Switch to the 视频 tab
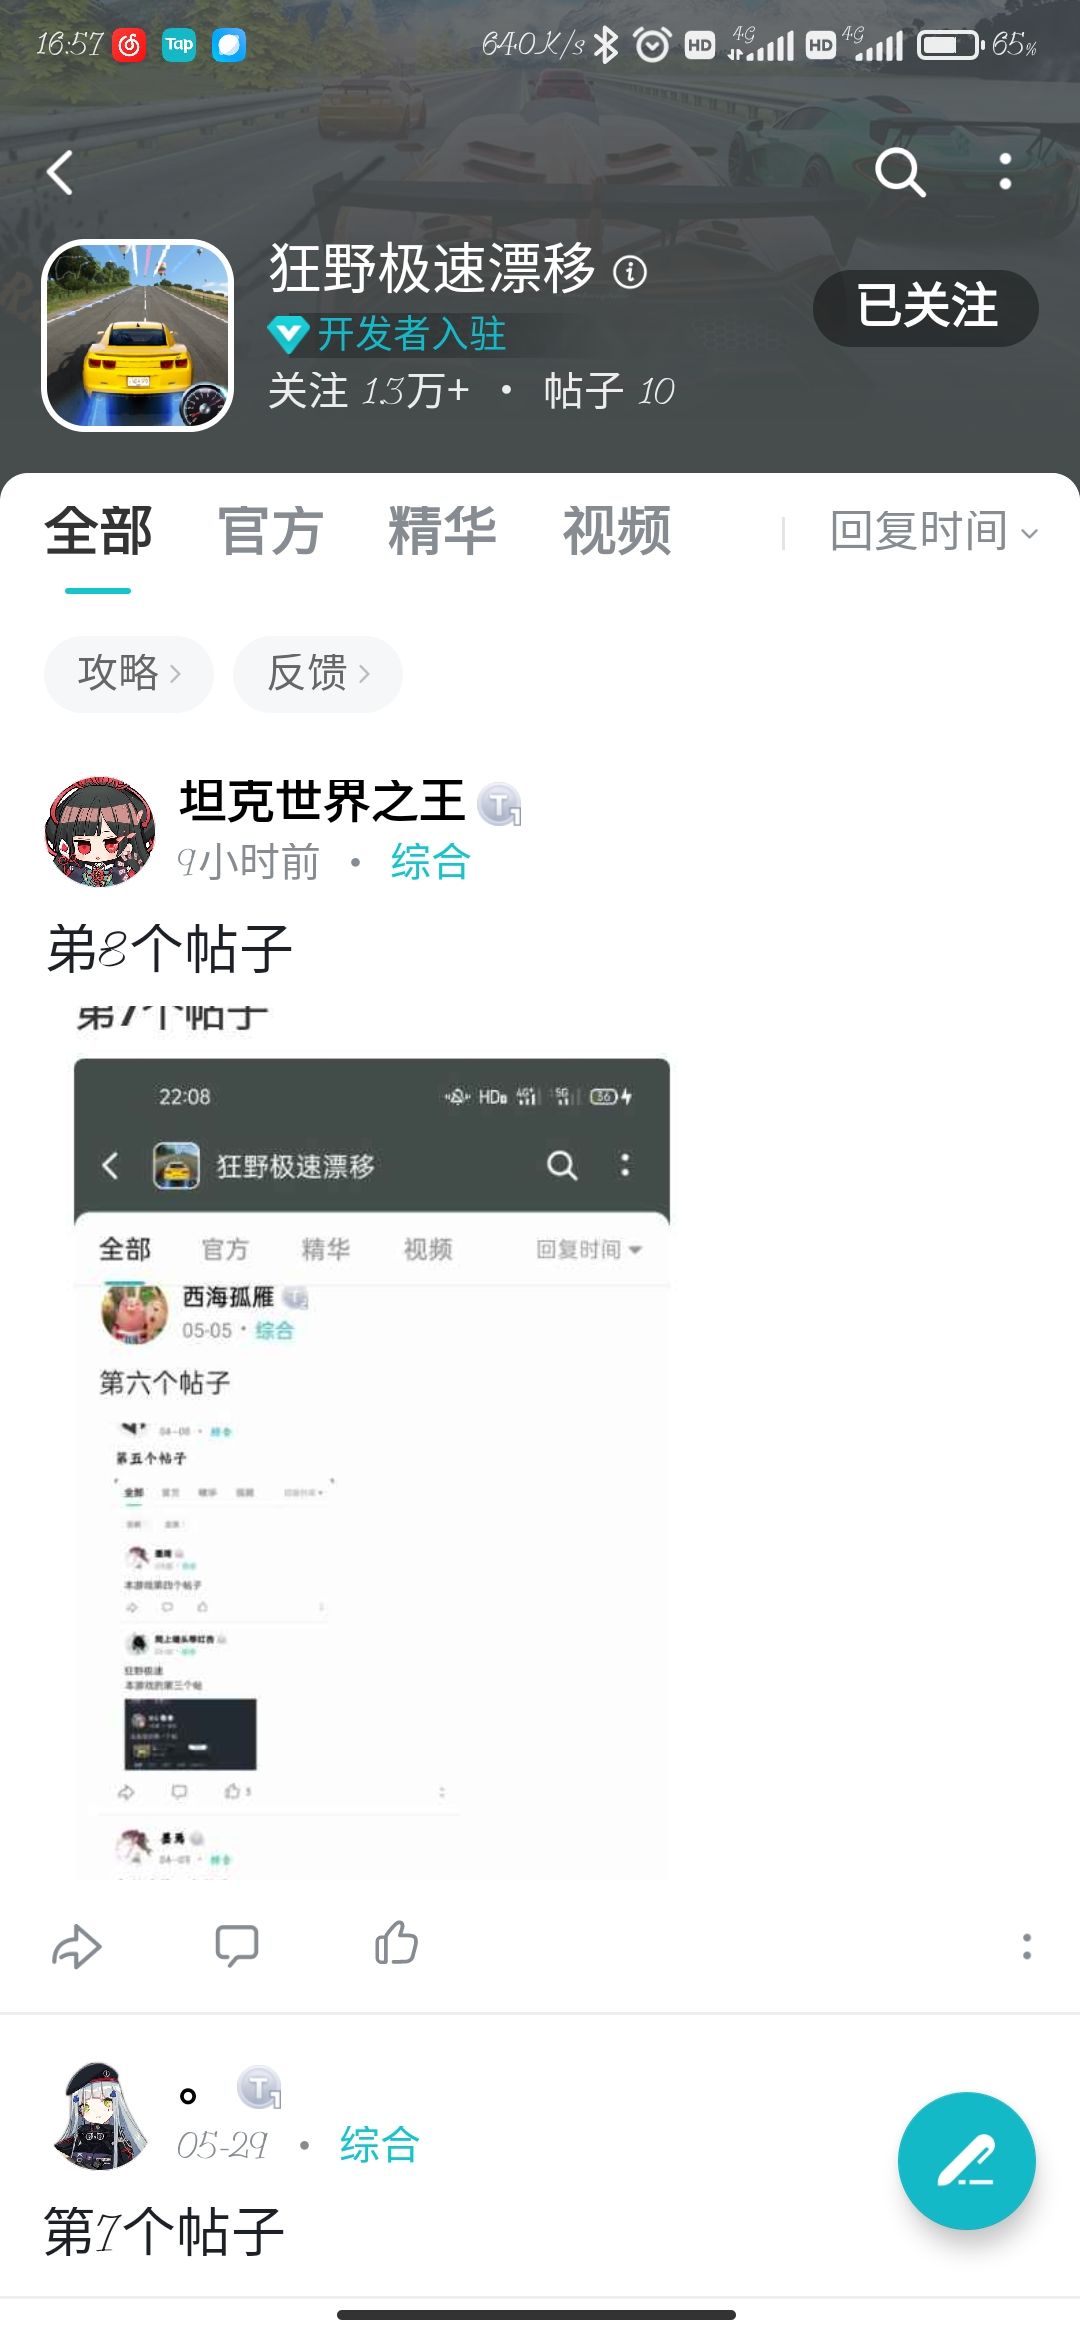 [x=616, y=530]
